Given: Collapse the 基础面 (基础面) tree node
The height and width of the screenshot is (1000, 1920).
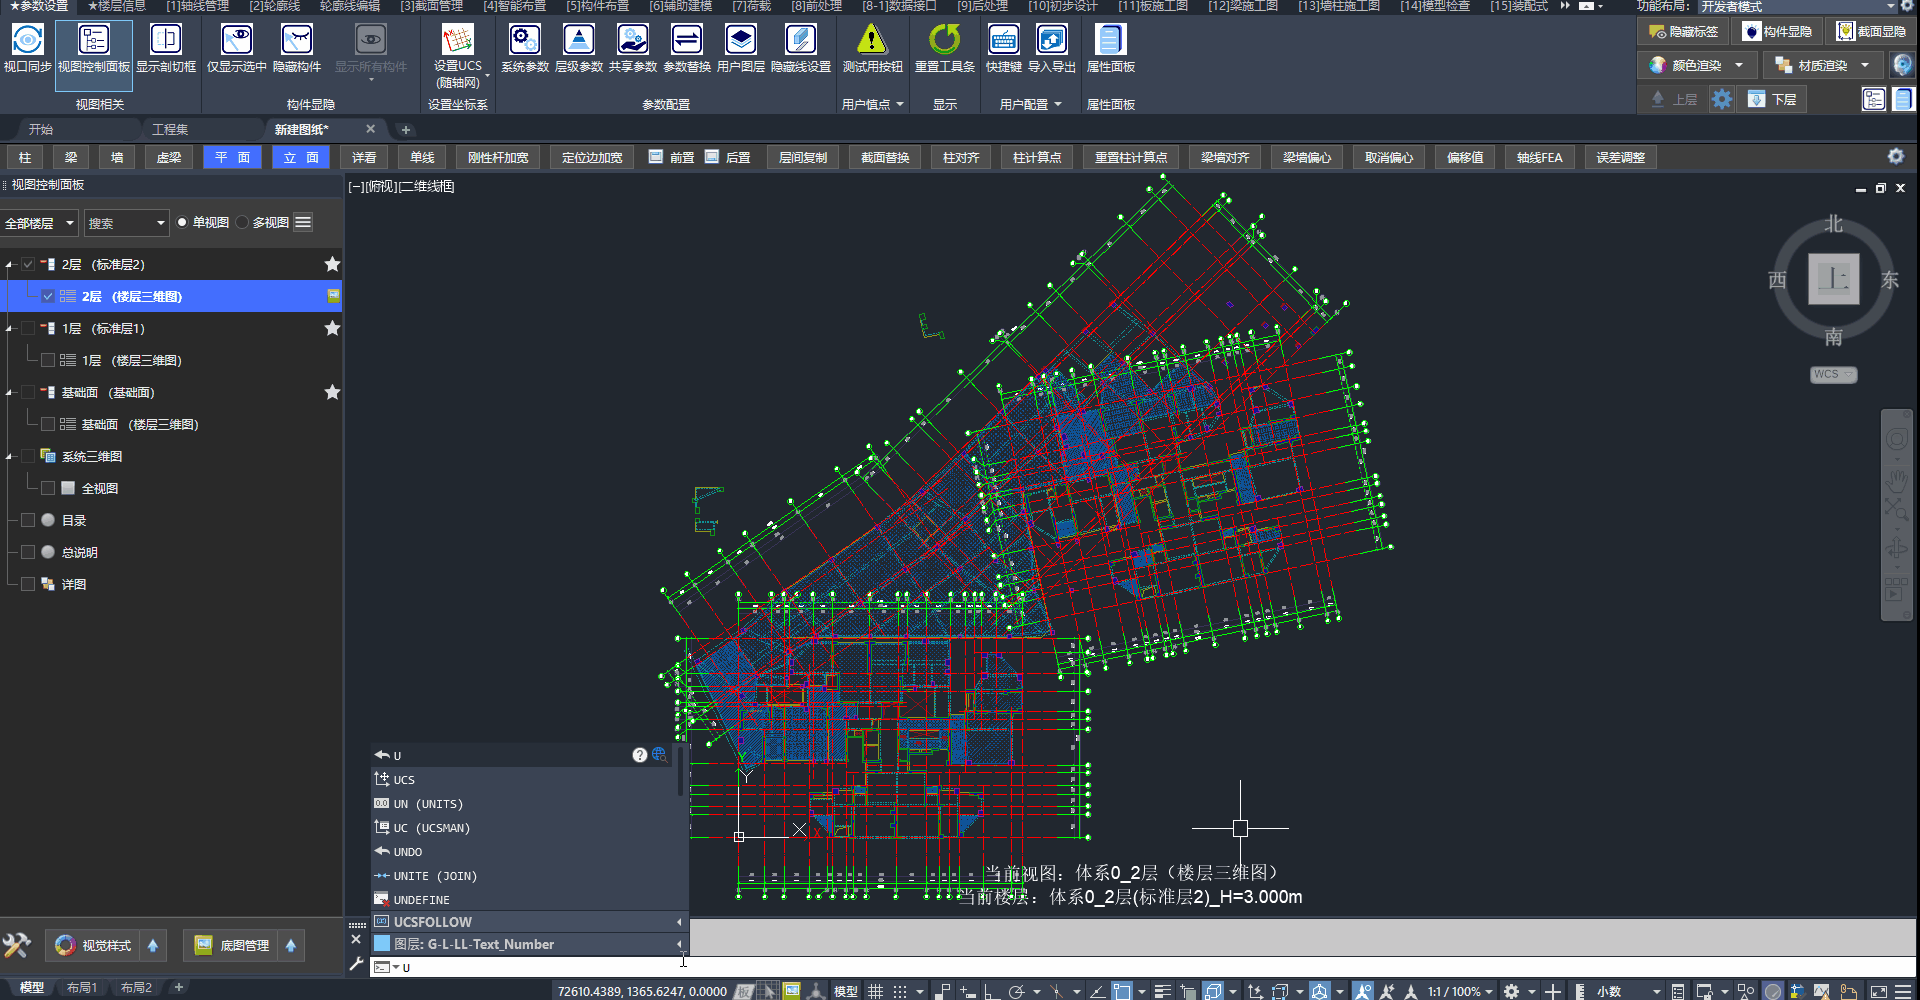Looking at the screenshot, I should pos(10,393).
